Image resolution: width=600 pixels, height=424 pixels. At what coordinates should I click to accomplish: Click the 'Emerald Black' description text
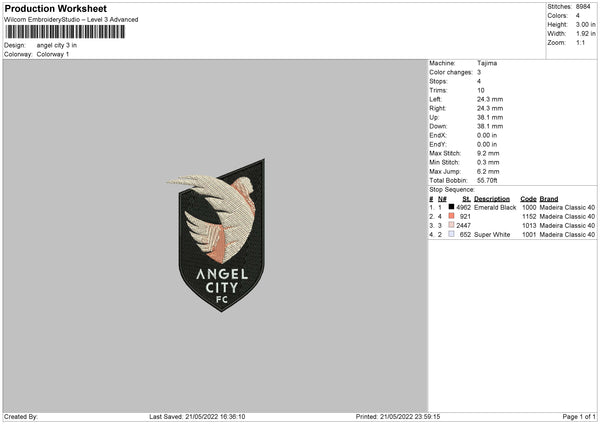point(495,207)
